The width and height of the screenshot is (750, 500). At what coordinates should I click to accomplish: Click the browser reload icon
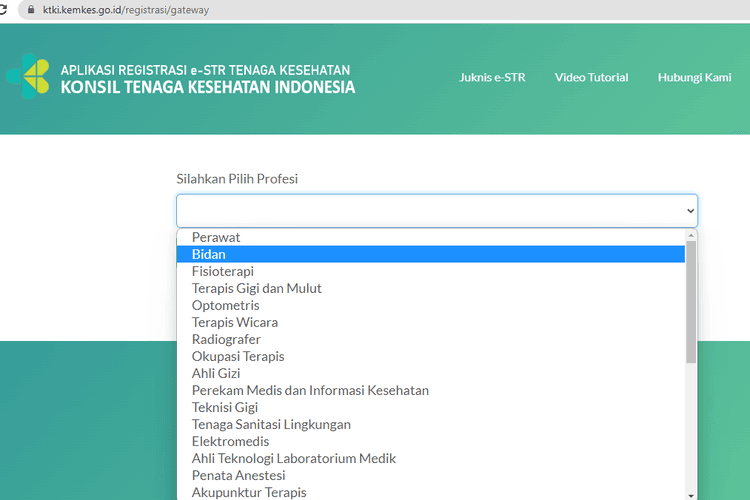coord(3,10)
